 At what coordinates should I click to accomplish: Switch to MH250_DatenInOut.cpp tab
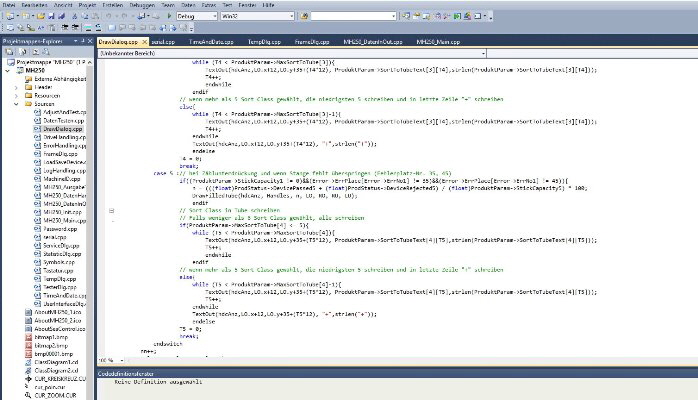pyautogui.click(x=373, y=42)
